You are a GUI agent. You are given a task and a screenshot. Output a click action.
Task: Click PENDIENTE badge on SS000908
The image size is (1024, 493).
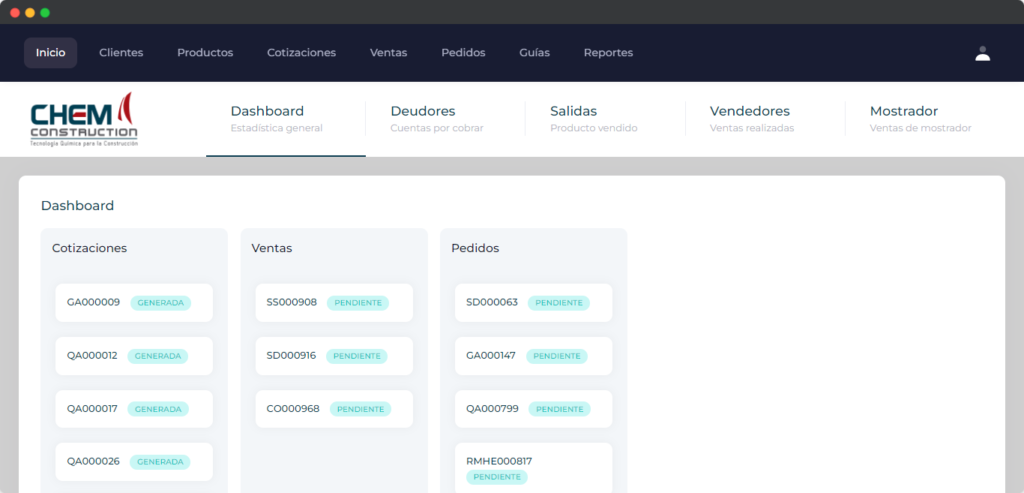[x=358, y=303]
